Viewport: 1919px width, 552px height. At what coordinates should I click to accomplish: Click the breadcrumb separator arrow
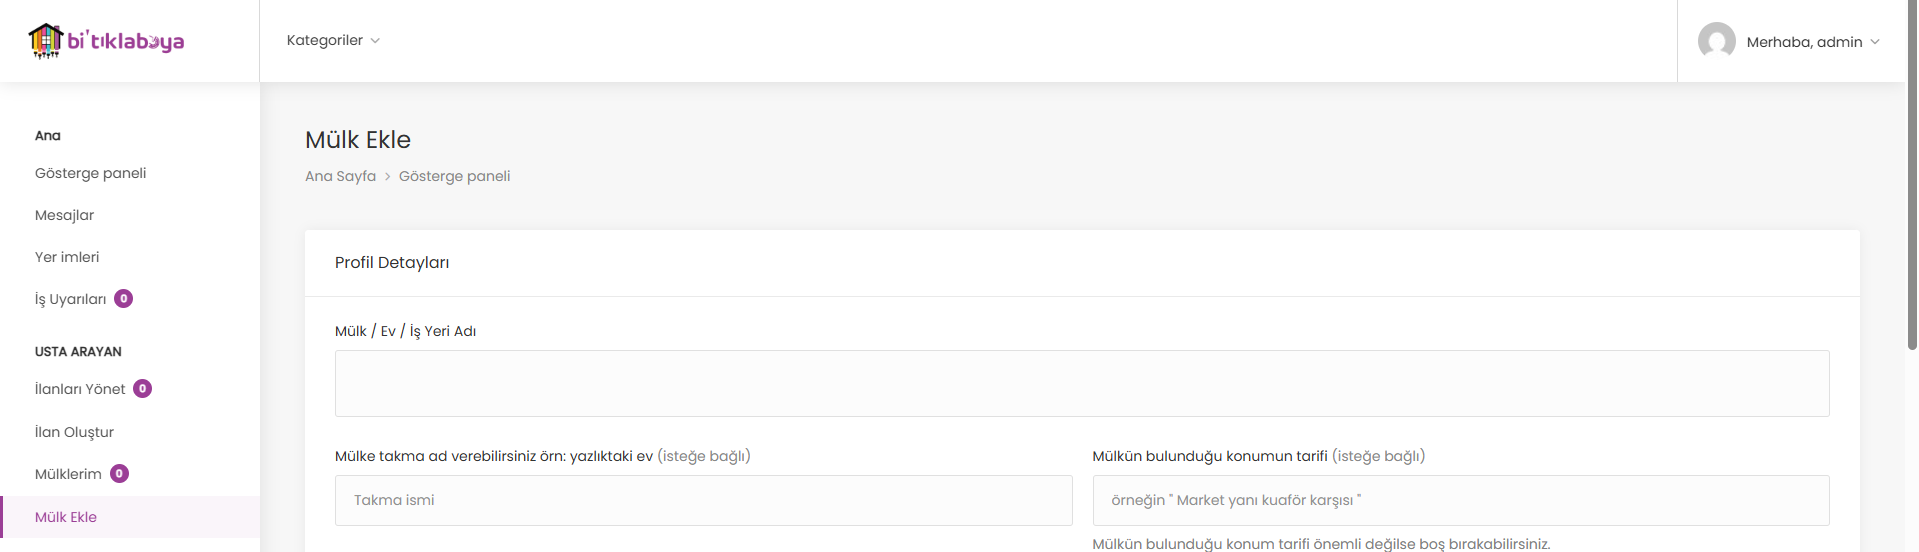388,176
